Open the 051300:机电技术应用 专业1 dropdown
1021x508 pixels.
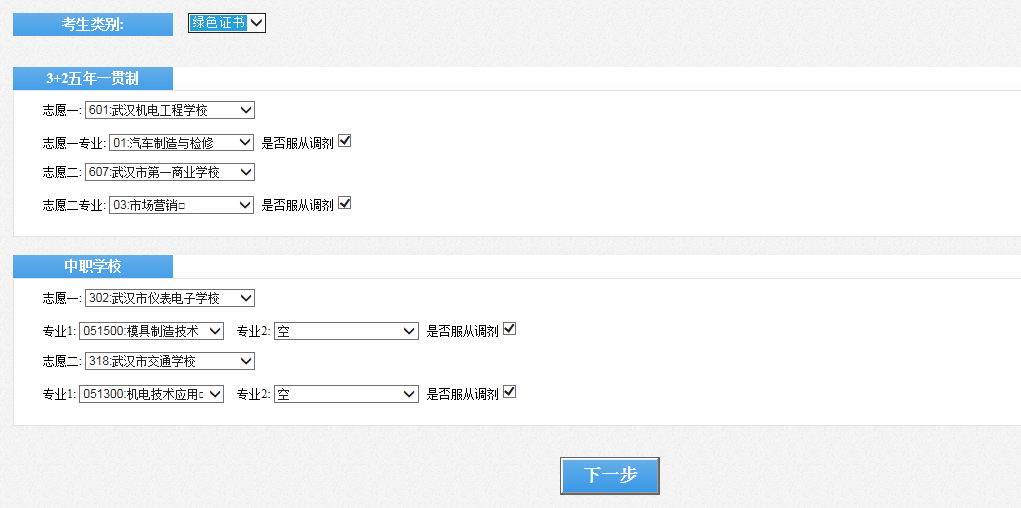tap(151, 395)
